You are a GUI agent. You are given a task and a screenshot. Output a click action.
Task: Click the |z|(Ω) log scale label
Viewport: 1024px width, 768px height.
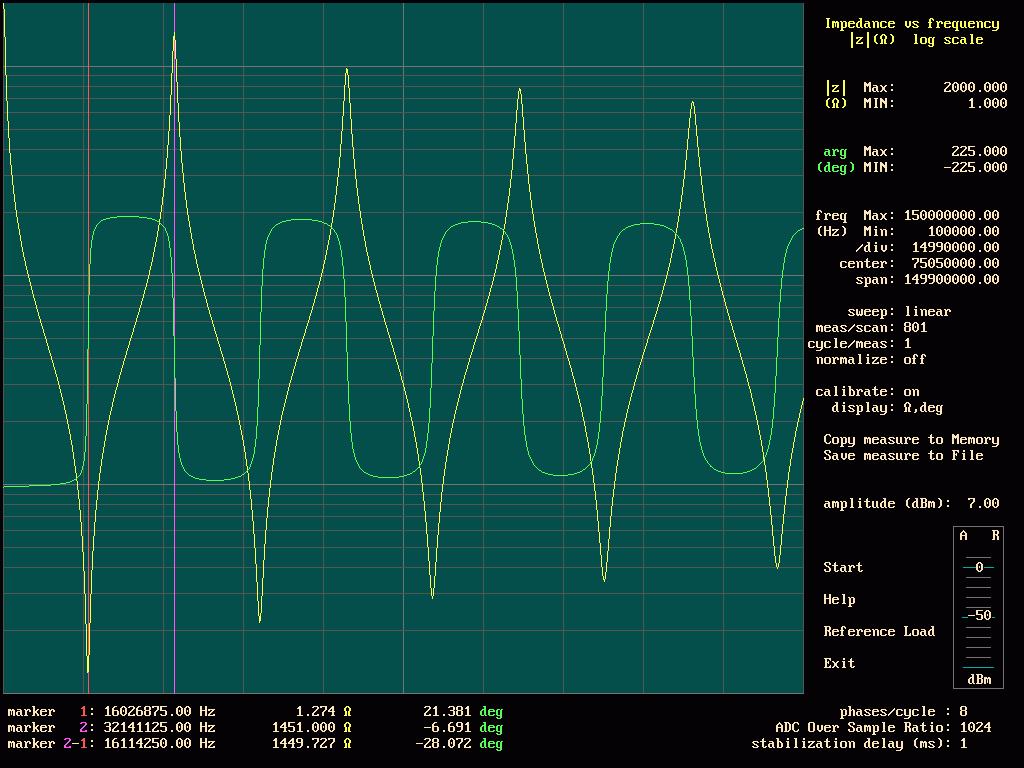(917, 40)
